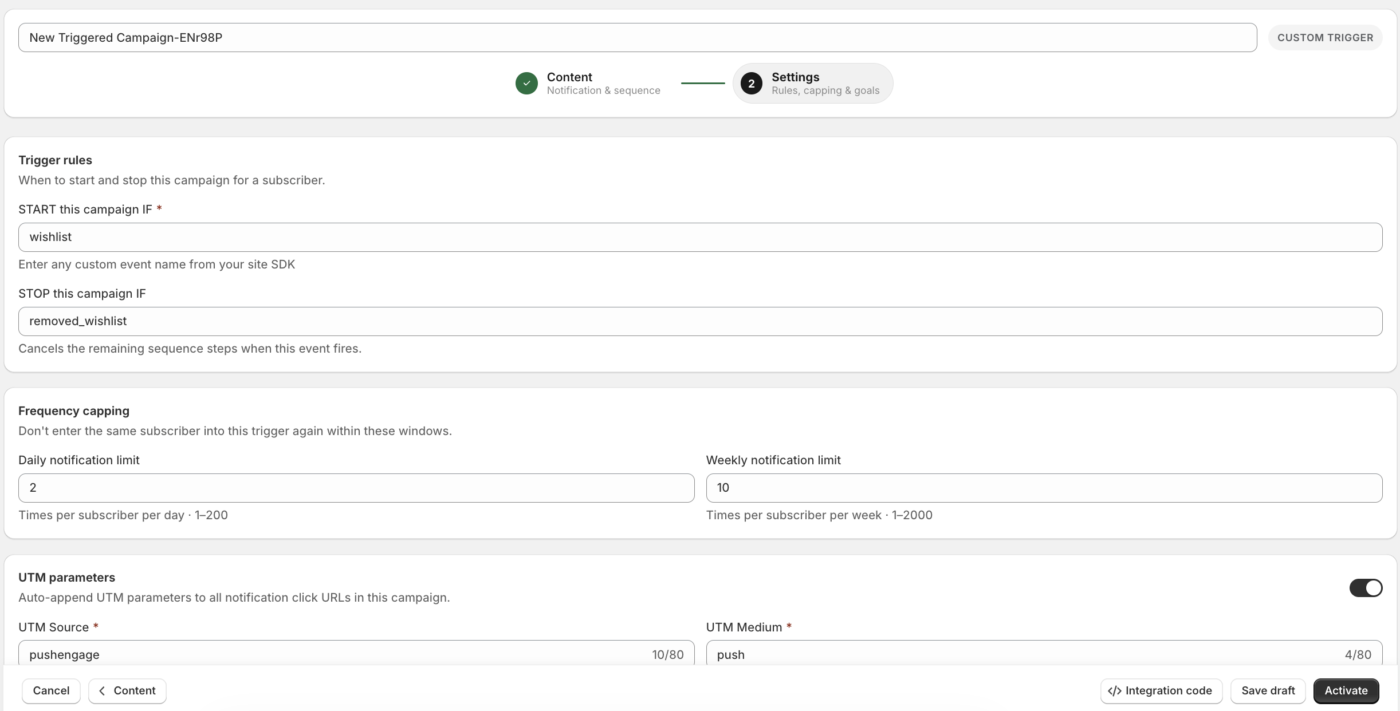Click the Daily notification limit field
This screenshot has width=1400, height=711.
356,488
